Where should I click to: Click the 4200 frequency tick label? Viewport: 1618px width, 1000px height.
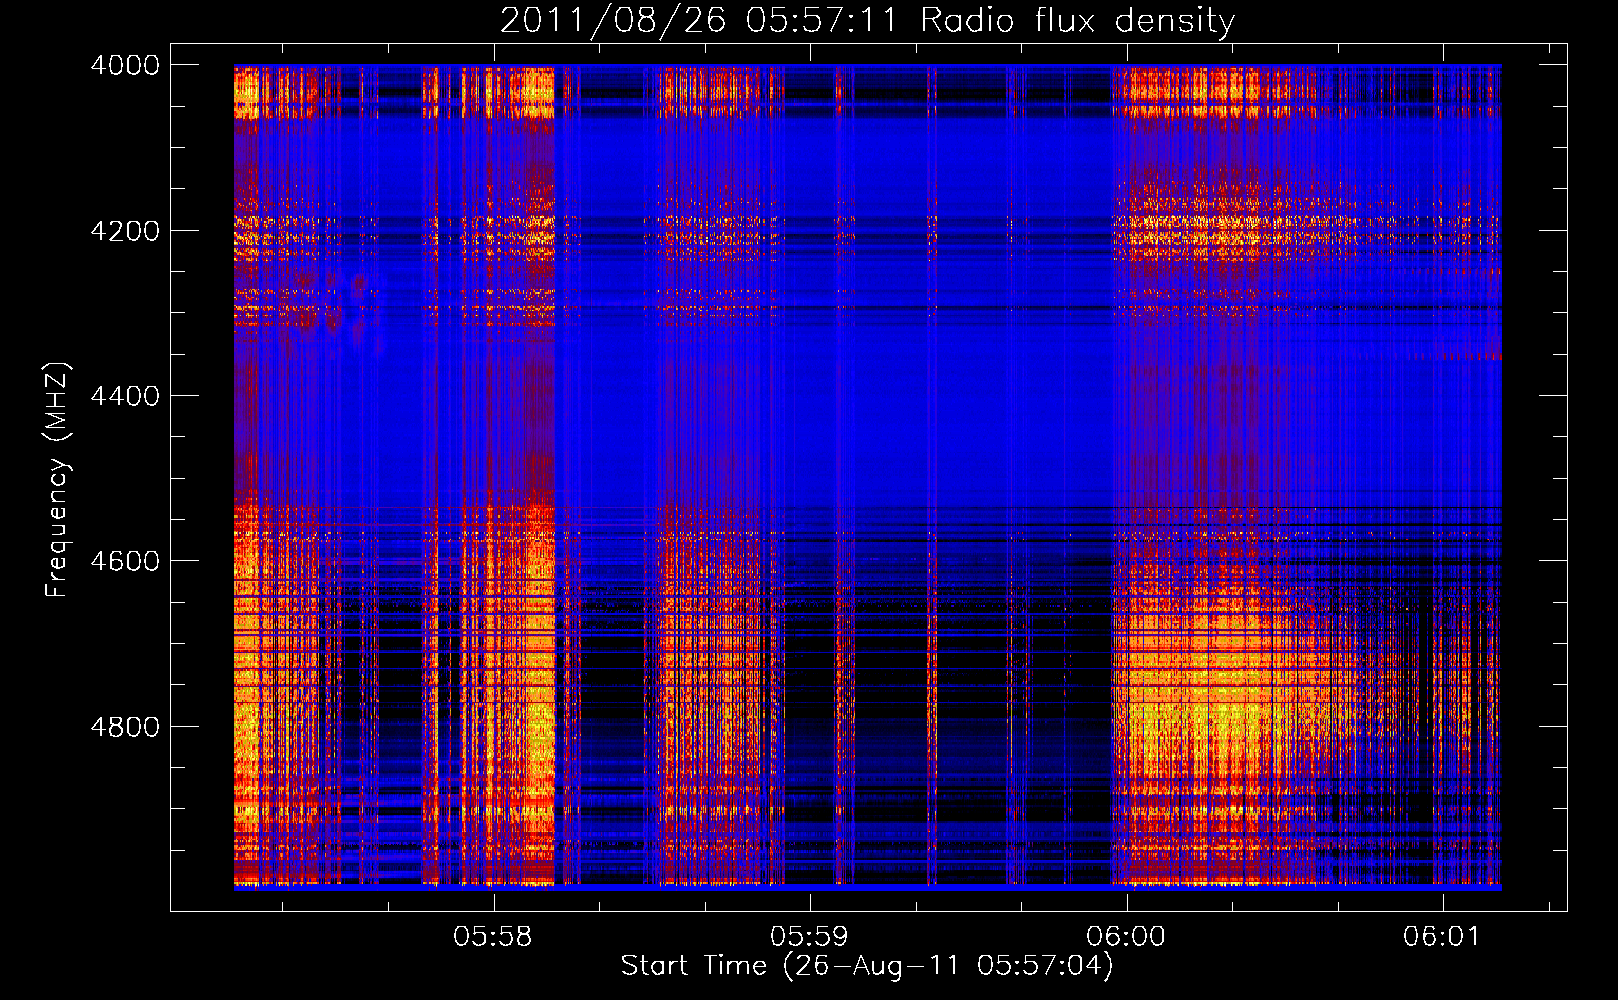point(125,231)
